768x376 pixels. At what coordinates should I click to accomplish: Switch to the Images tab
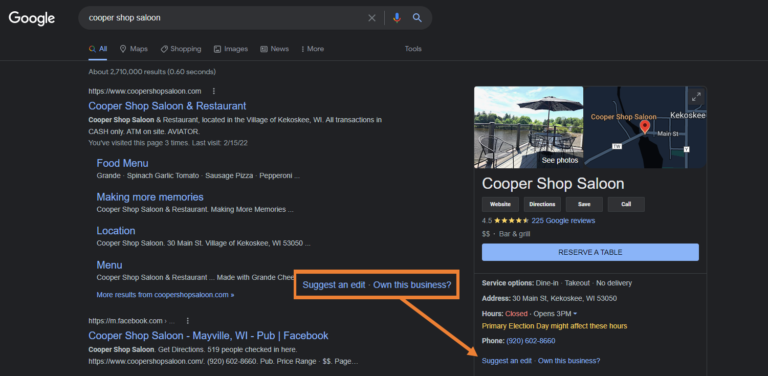231,49
